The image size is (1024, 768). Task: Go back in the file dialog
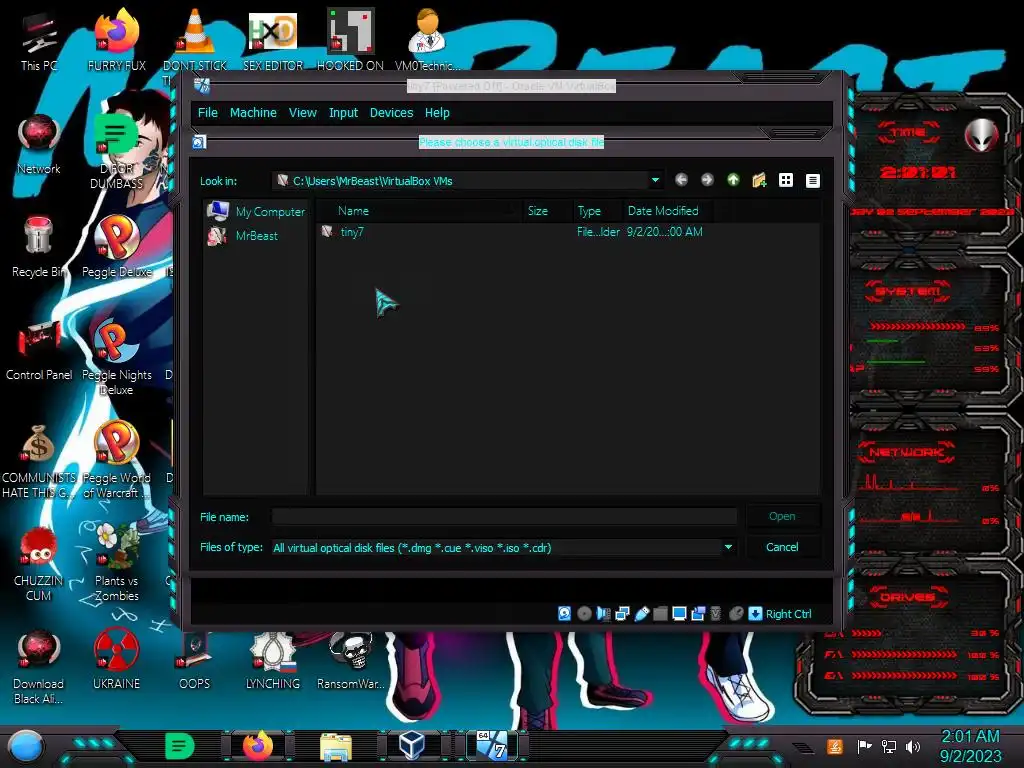[x=681, y=180]
